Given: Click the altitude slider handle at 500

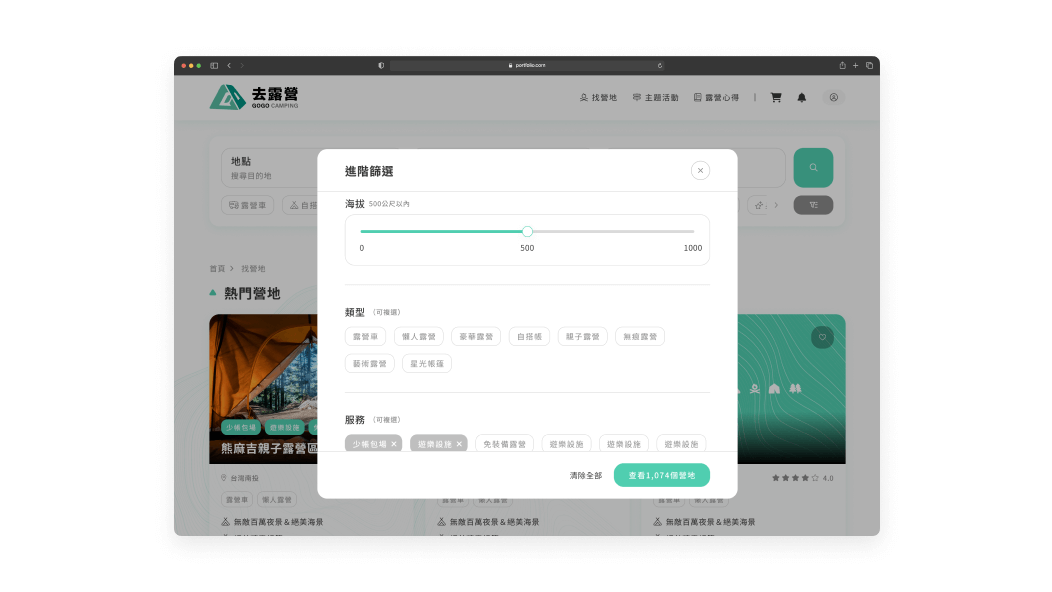Looking at the screenshot, I should coord(527,231).
